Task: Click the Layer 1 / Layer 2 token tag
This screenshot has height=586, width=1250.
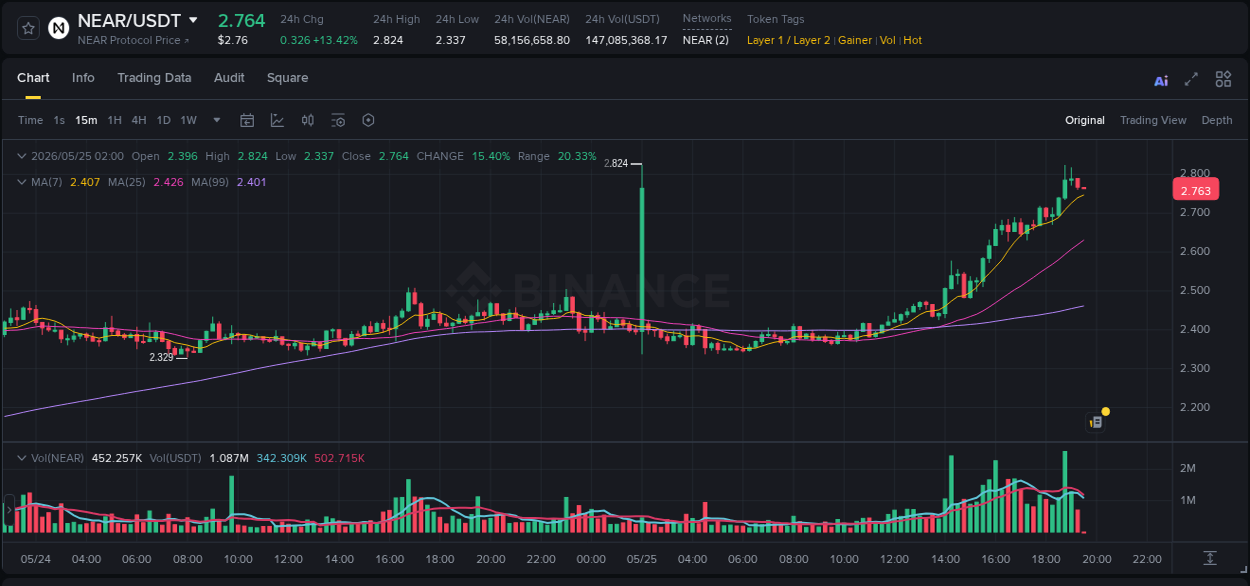Action: [788, 40]
